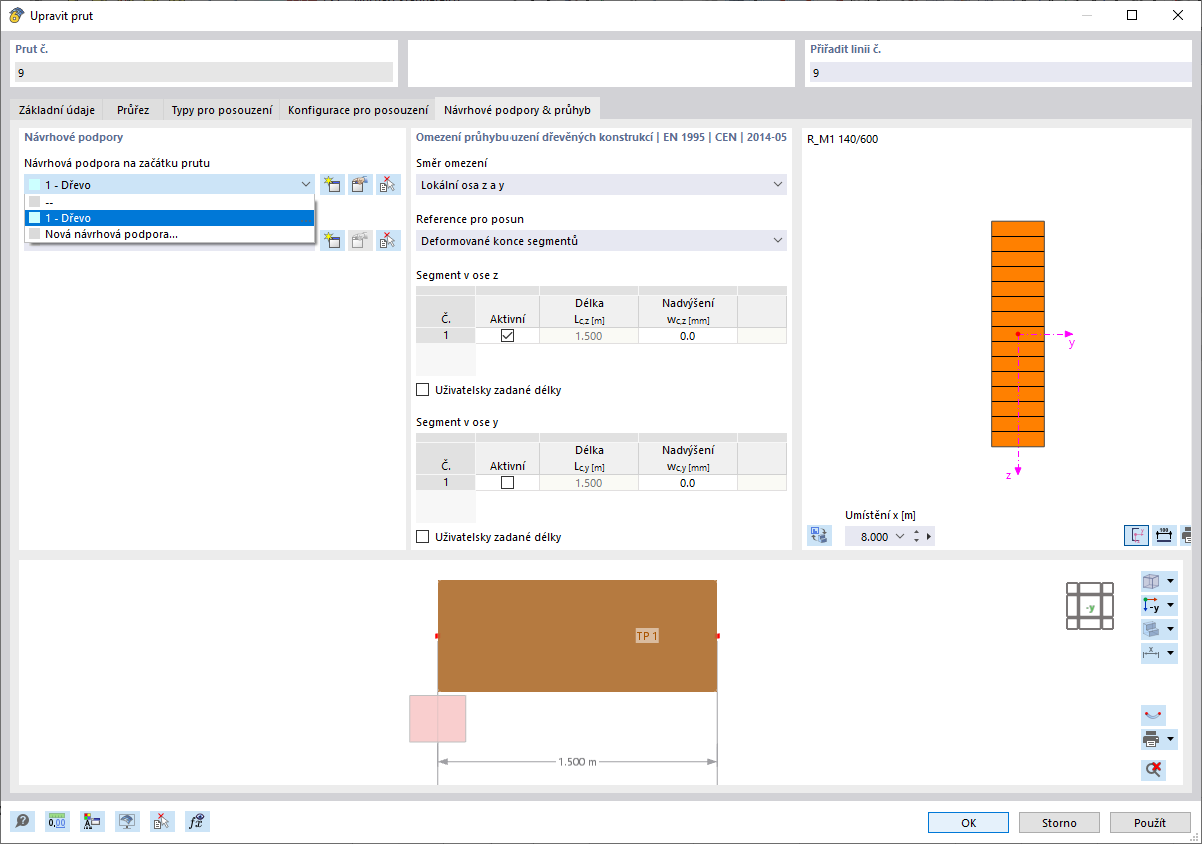The image size is (1202, 844).
Task: Click the Storno button
Action: (x=1059, y=823)
